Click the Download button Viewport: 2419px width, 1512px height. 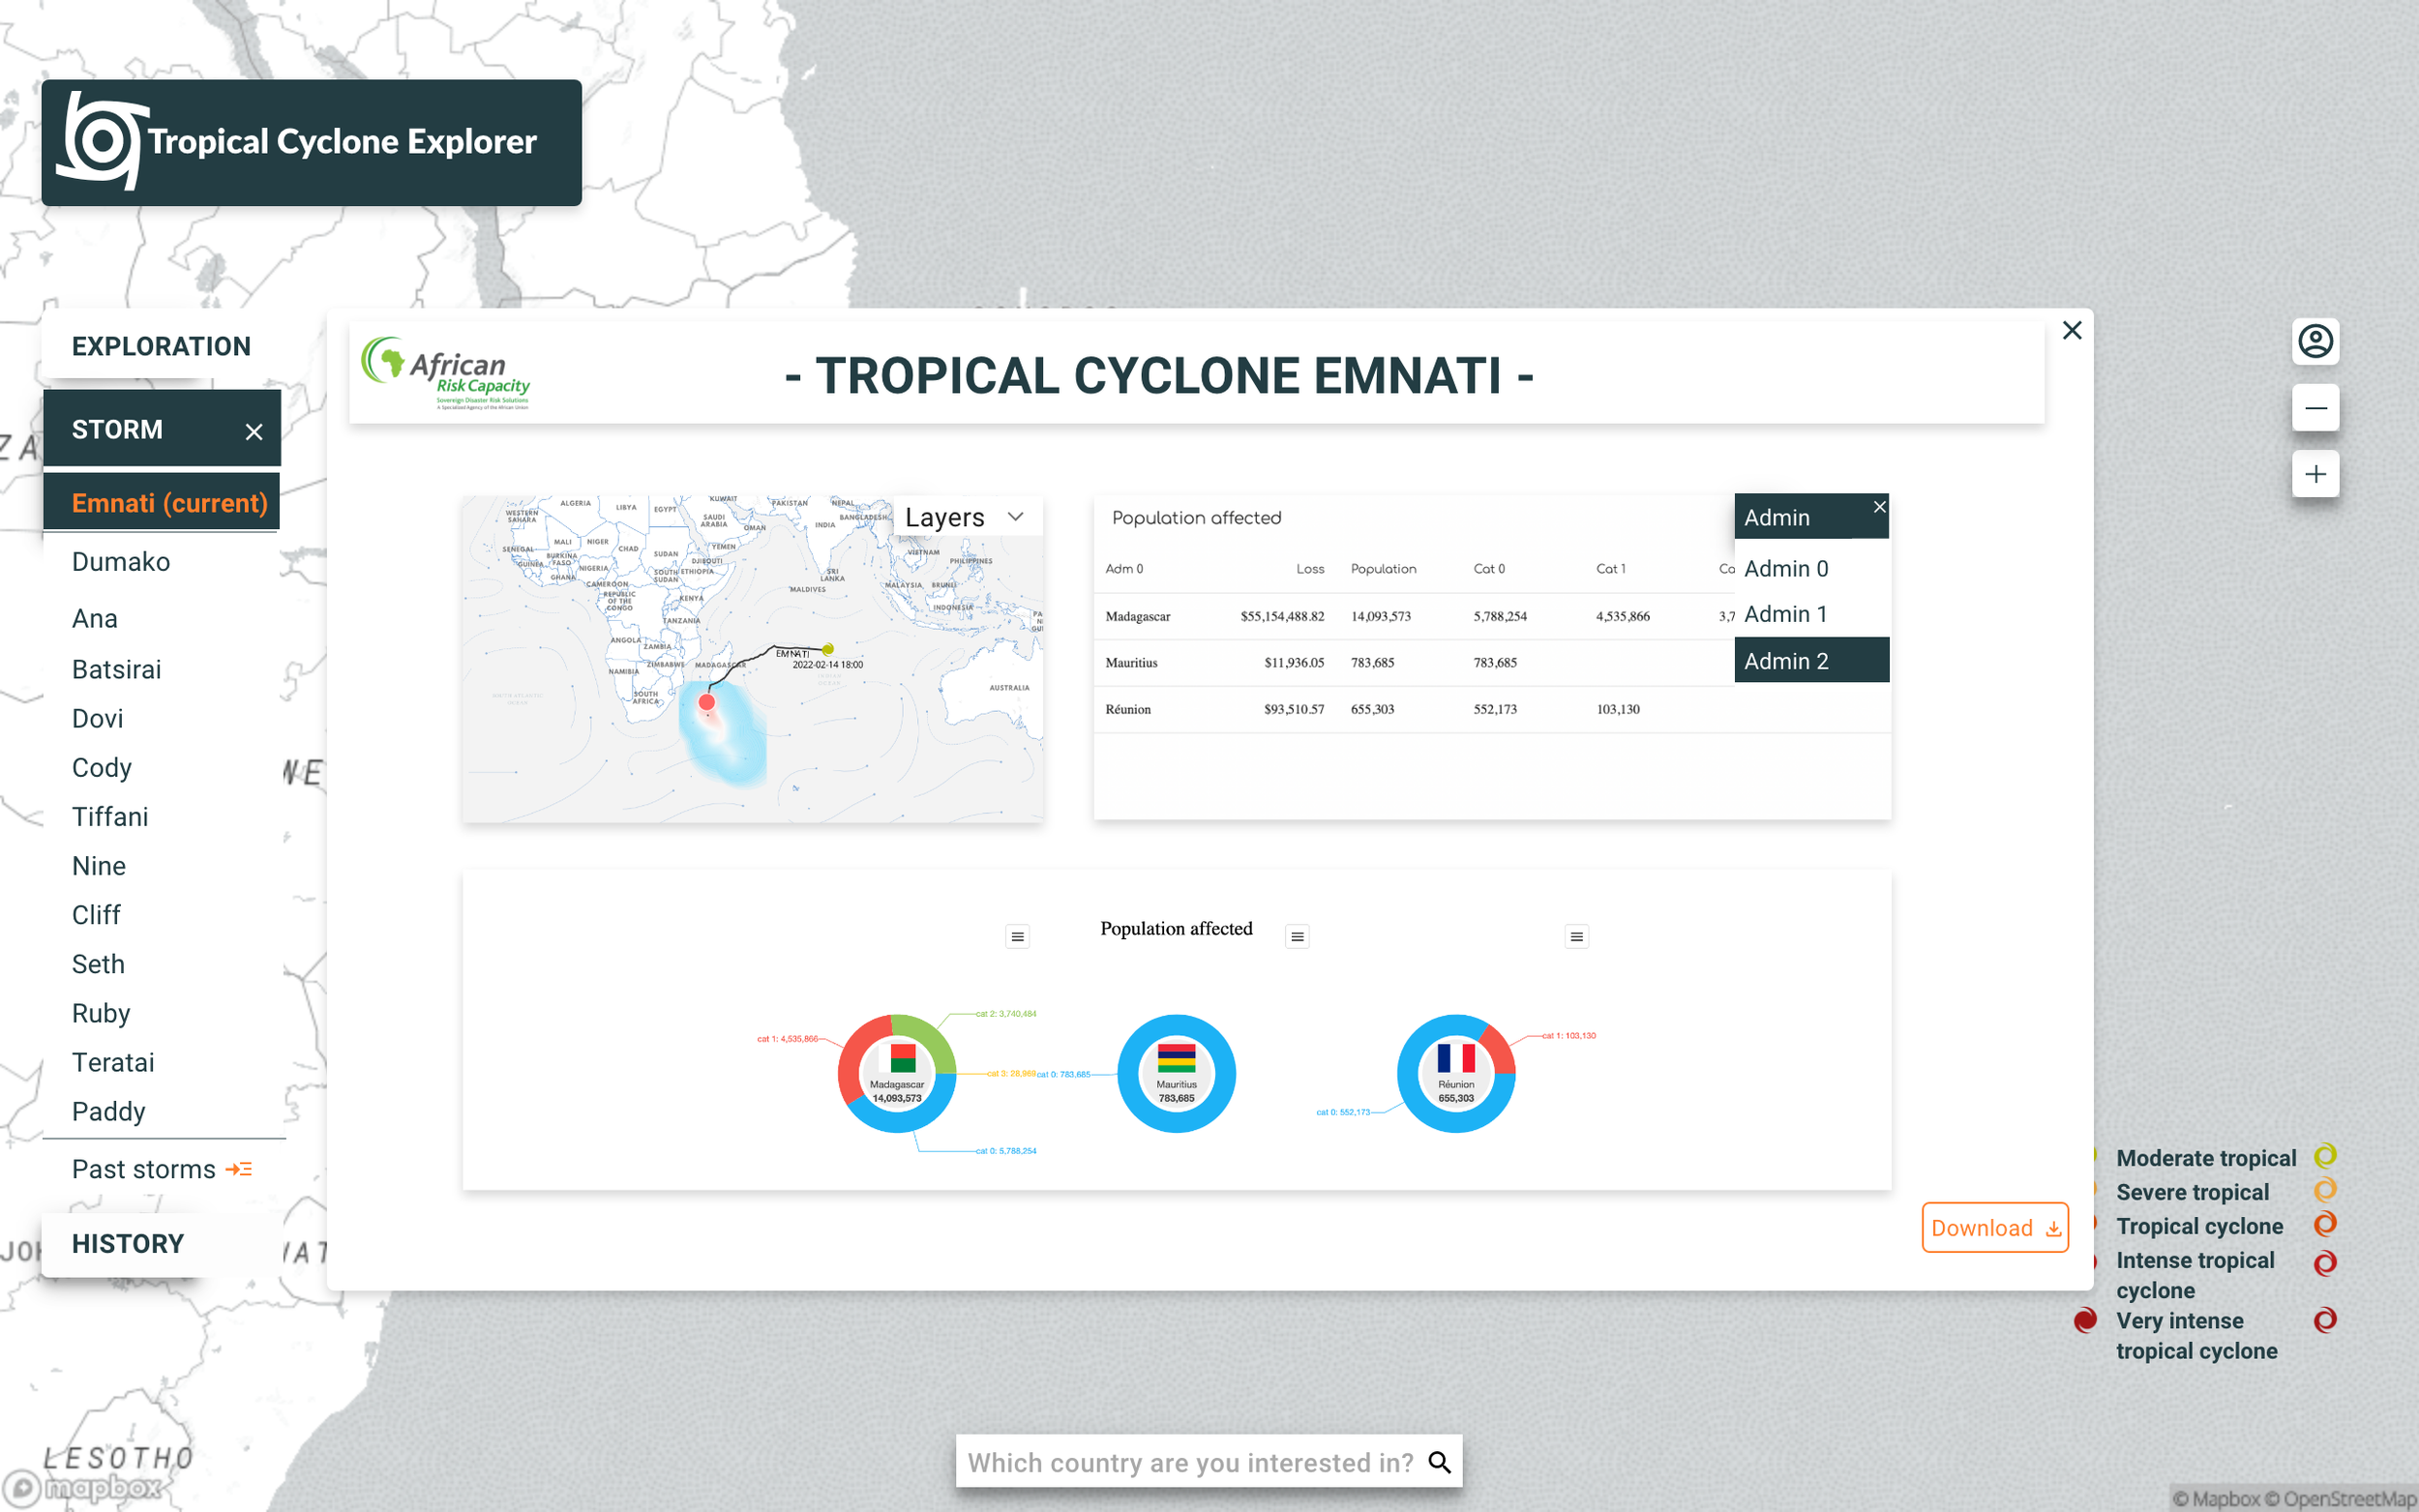click(1995, 1227)
